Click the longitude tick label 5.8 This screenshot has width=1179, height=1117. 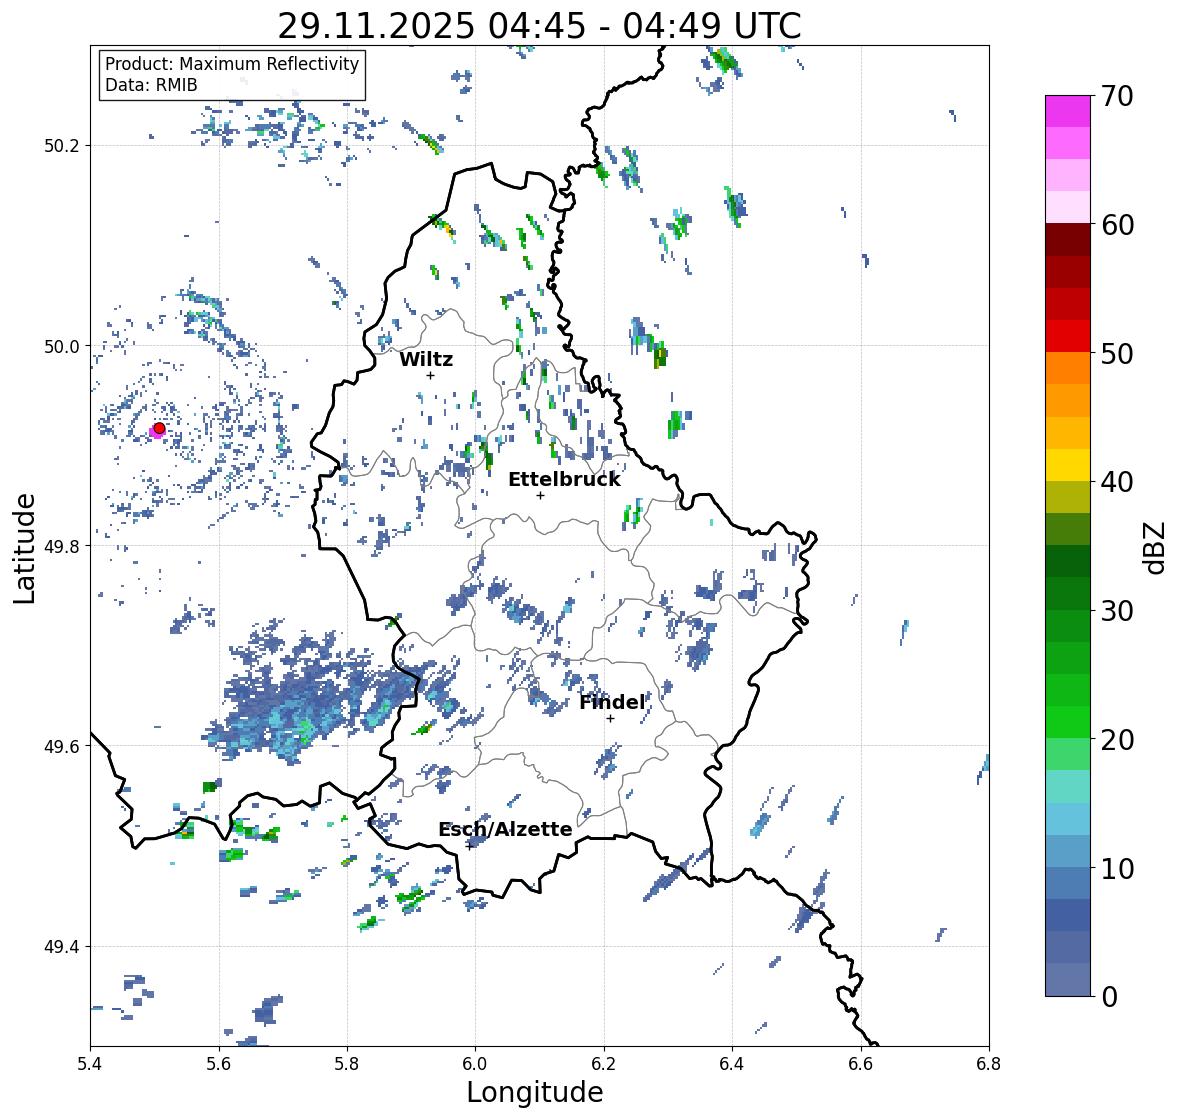tap(347, 1064)
